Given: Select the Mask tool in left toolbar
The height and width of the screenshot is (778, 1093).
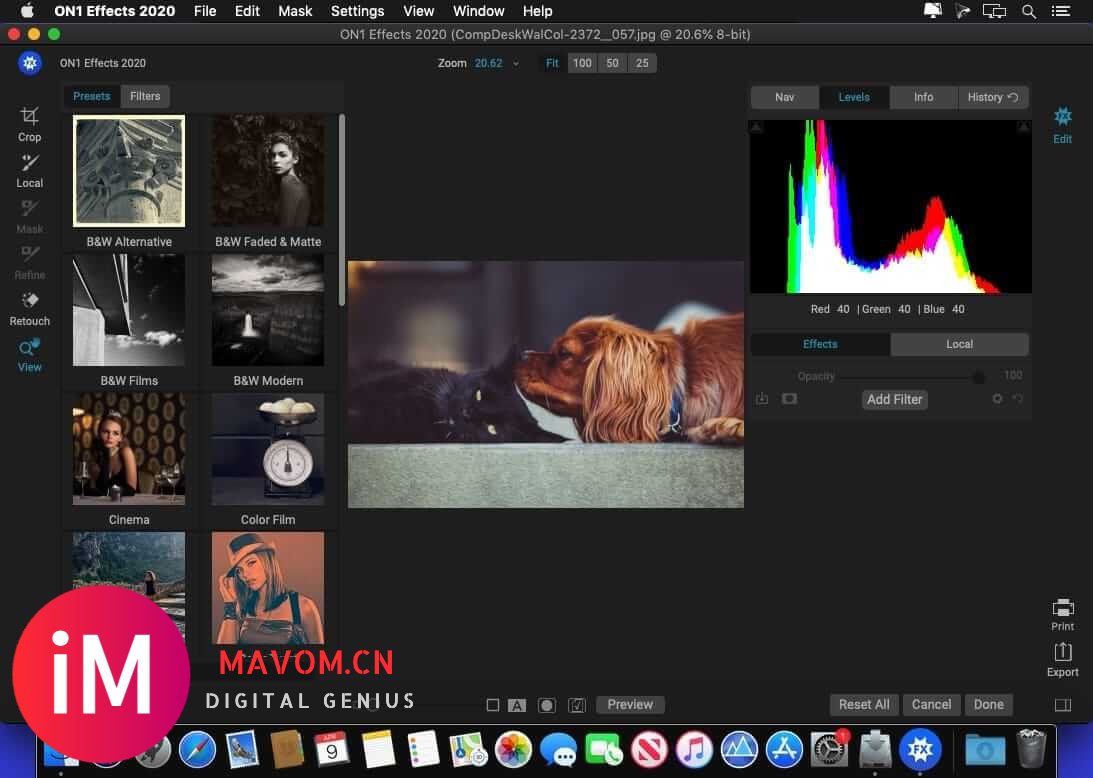Looking at the screenshot, I should tap(29, 217).
